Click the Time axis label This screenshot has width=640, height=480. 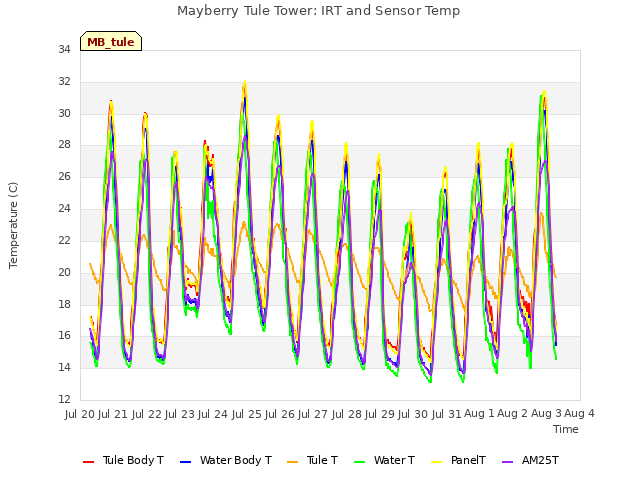pyautogui.click(x=566, y=429)
